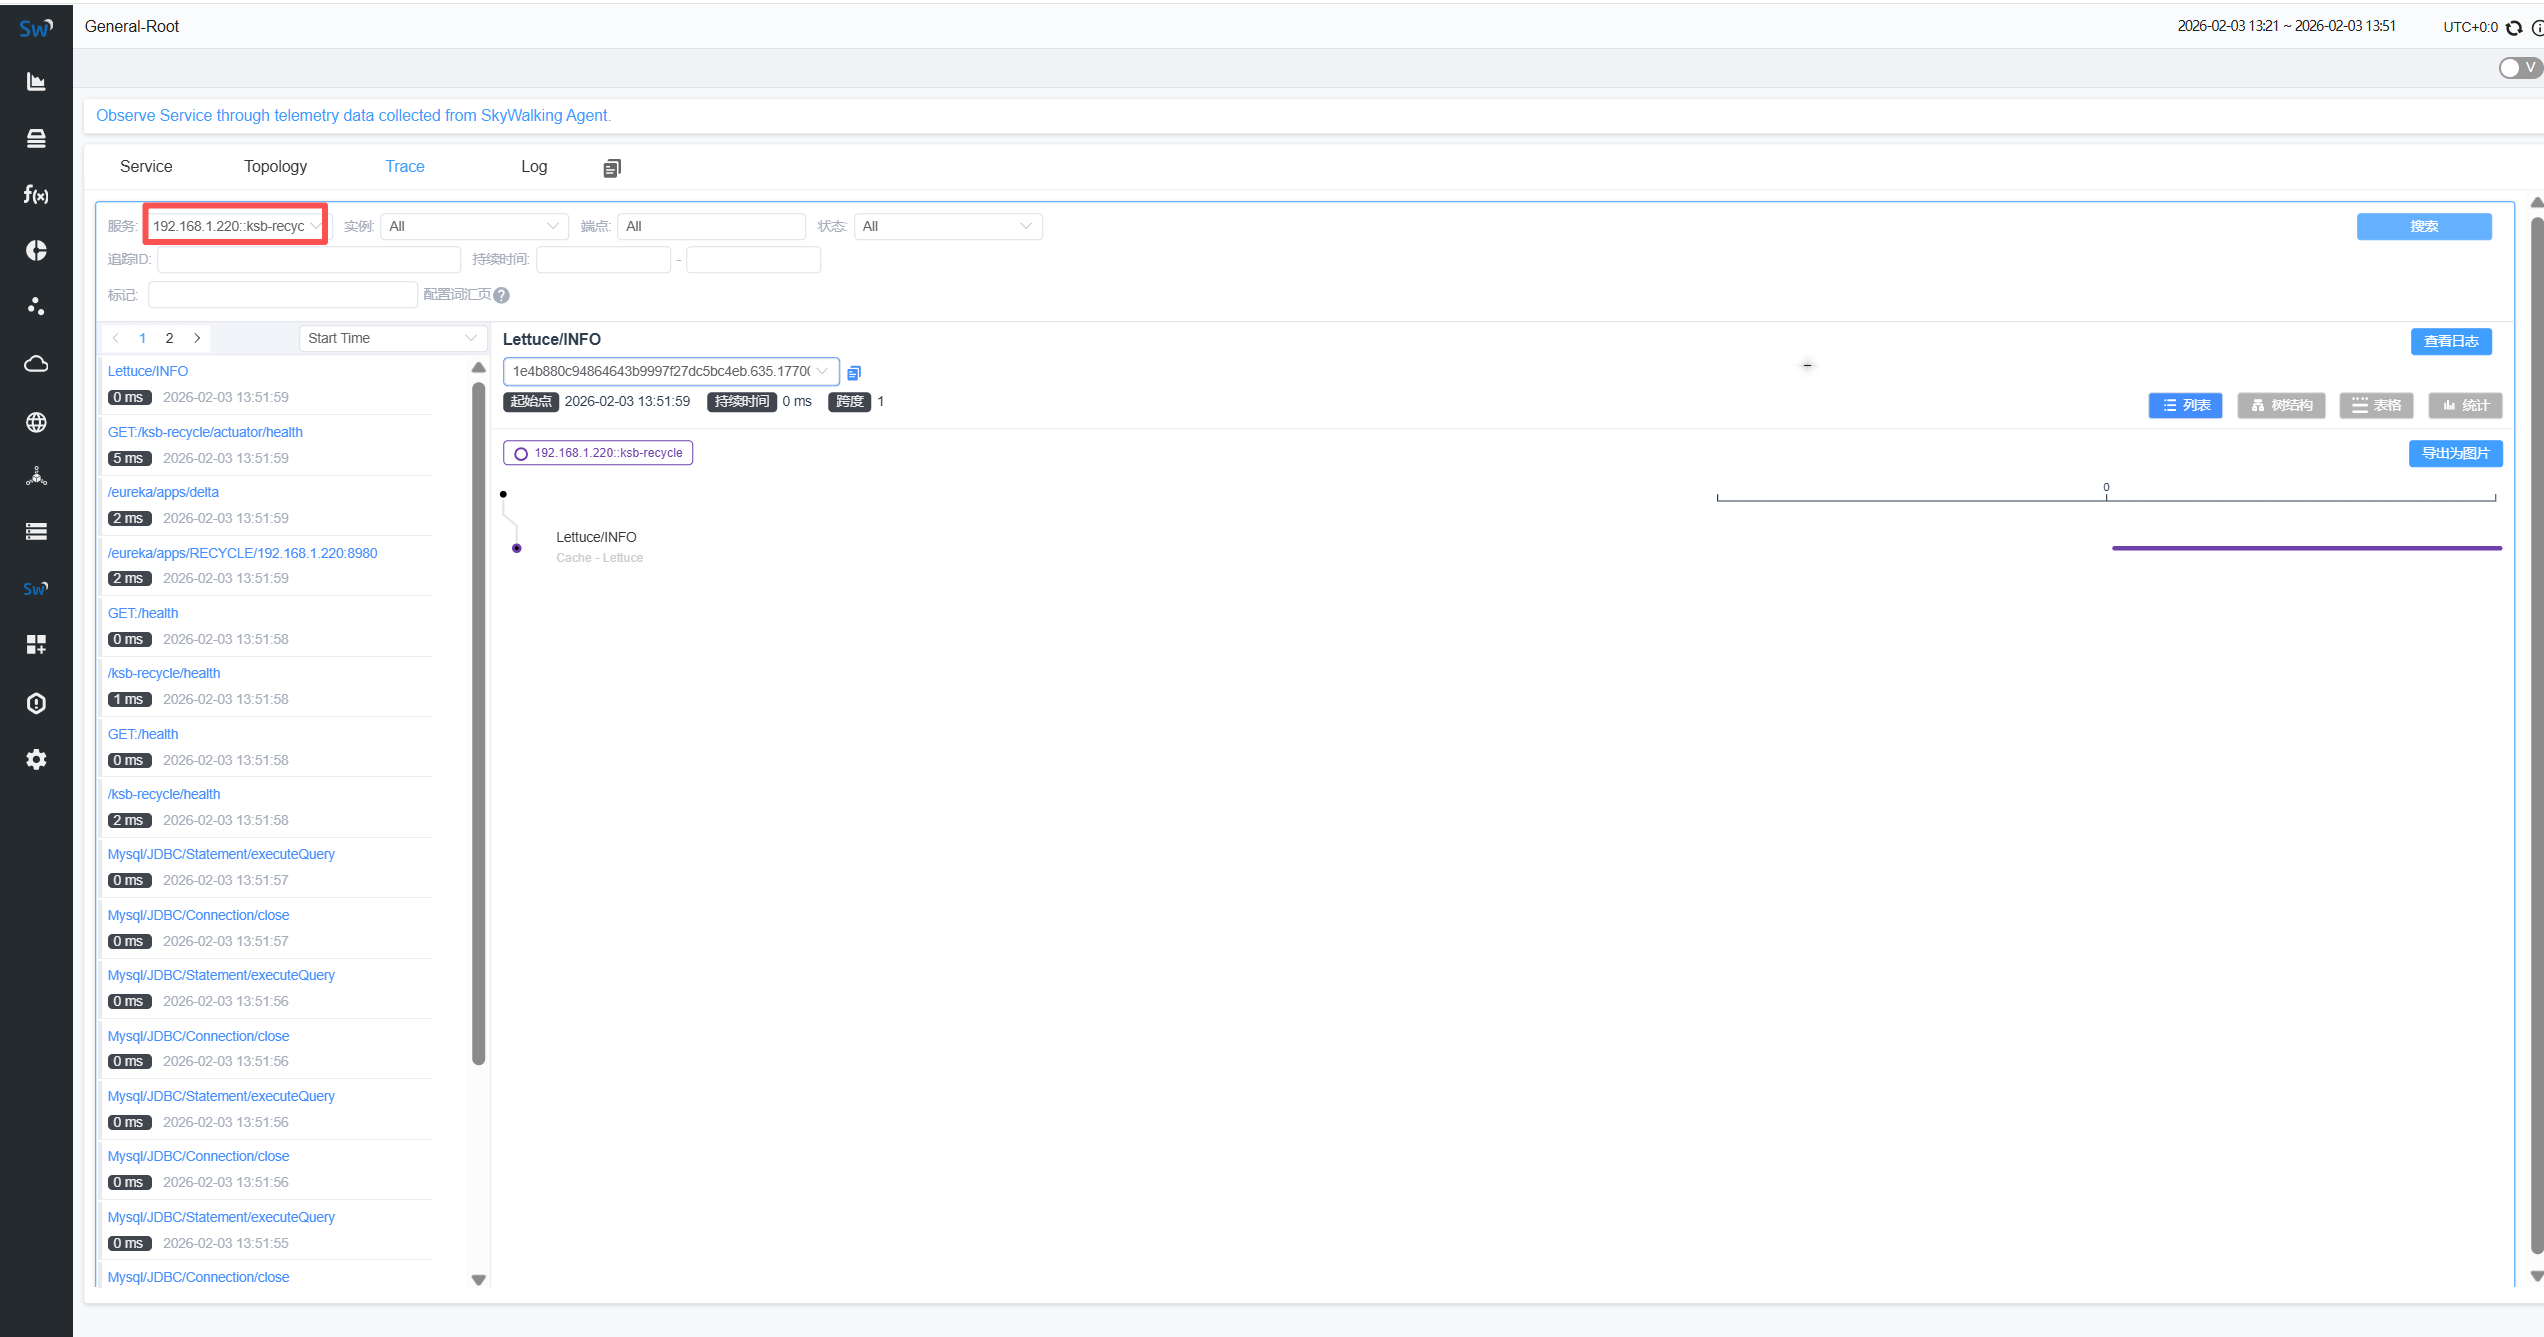The width and height of the screenshot is (2544, 1337).
Task: Open the Start Time sort dropdown
Action: pyautogui.click(x=392, y=338)
